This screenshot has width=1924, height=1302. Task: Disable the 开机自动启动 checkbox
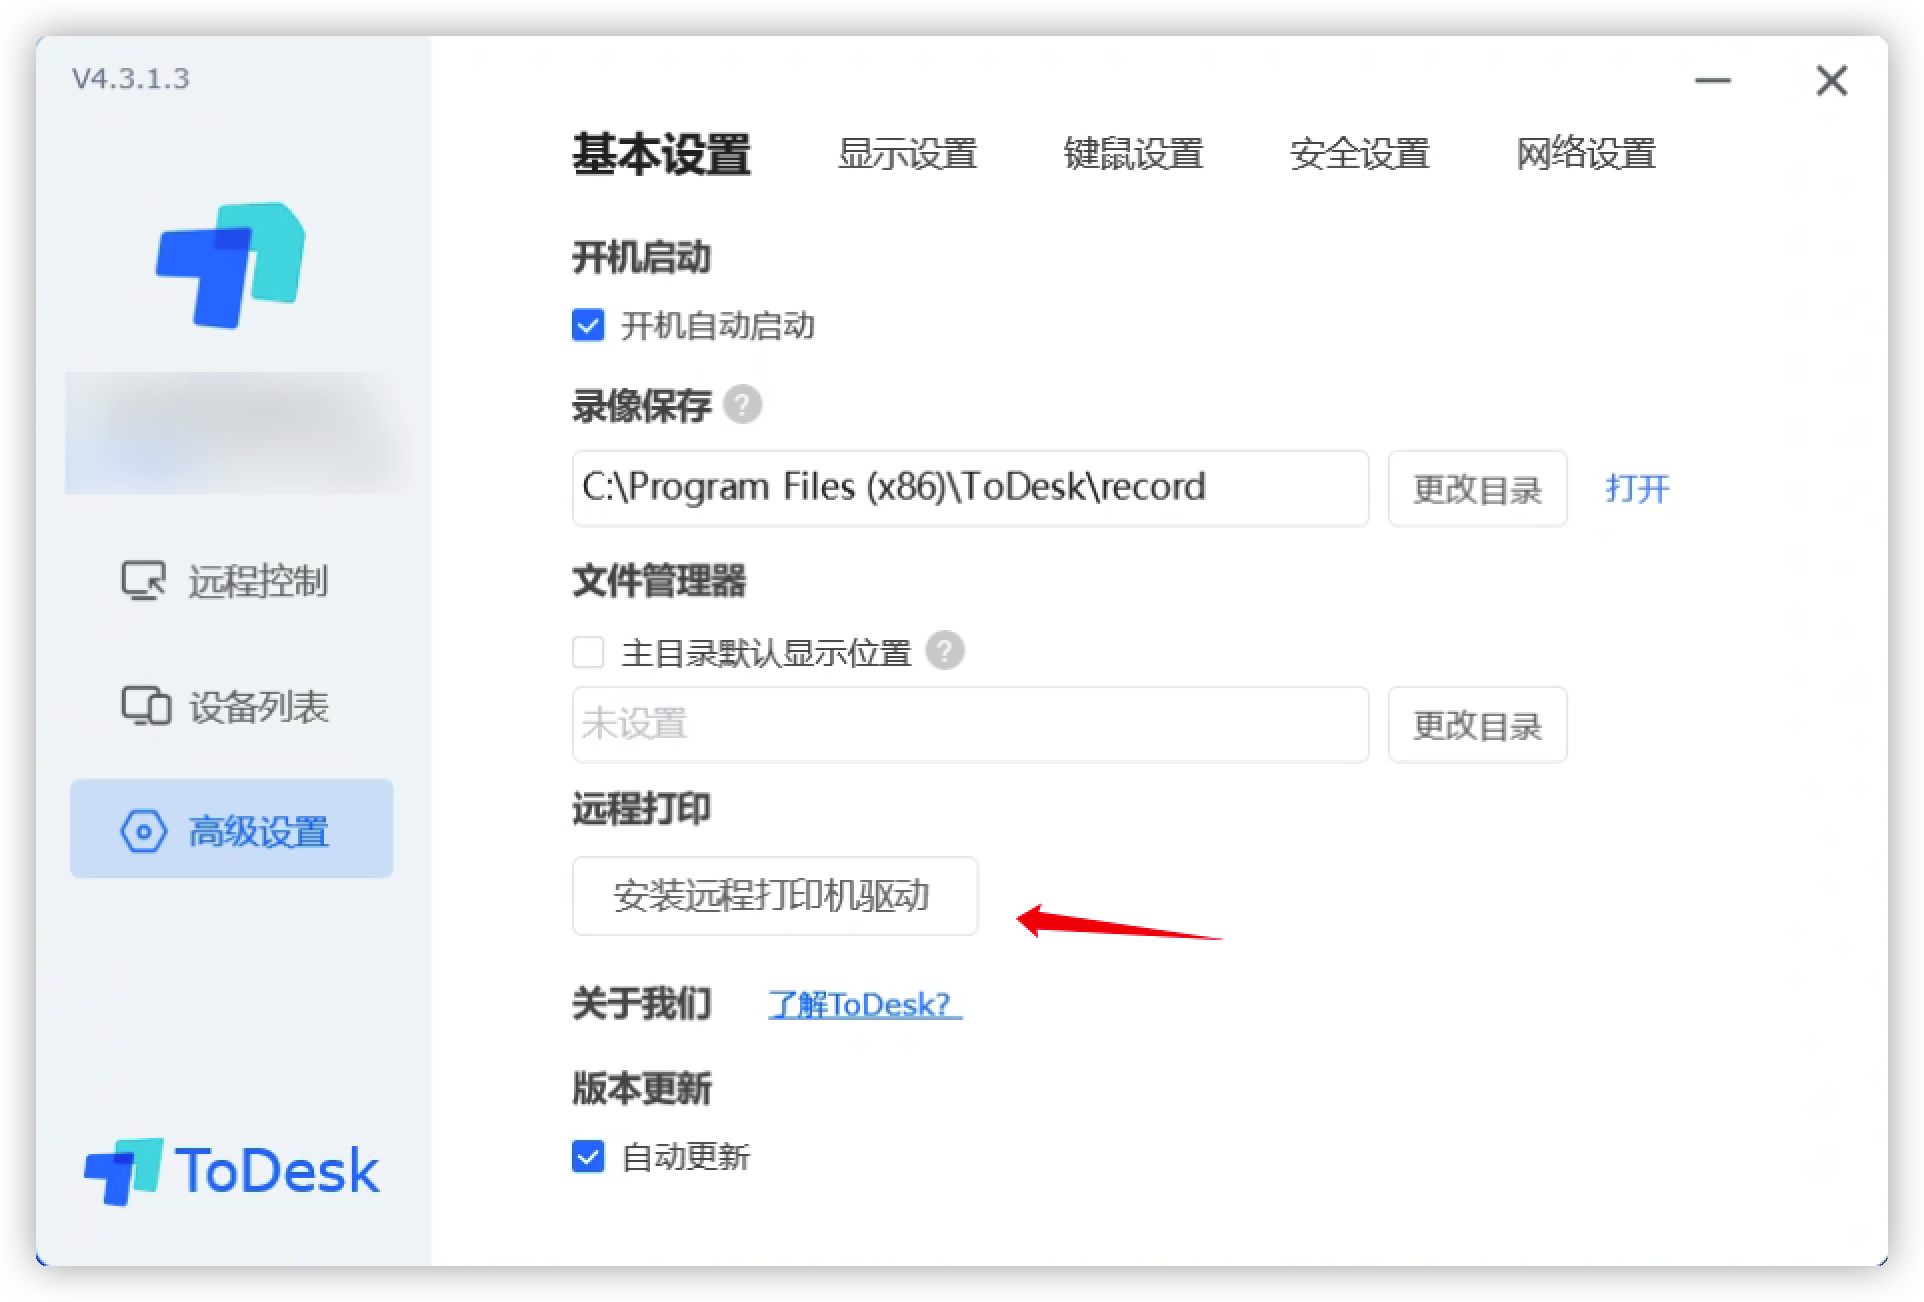point(588,326)
